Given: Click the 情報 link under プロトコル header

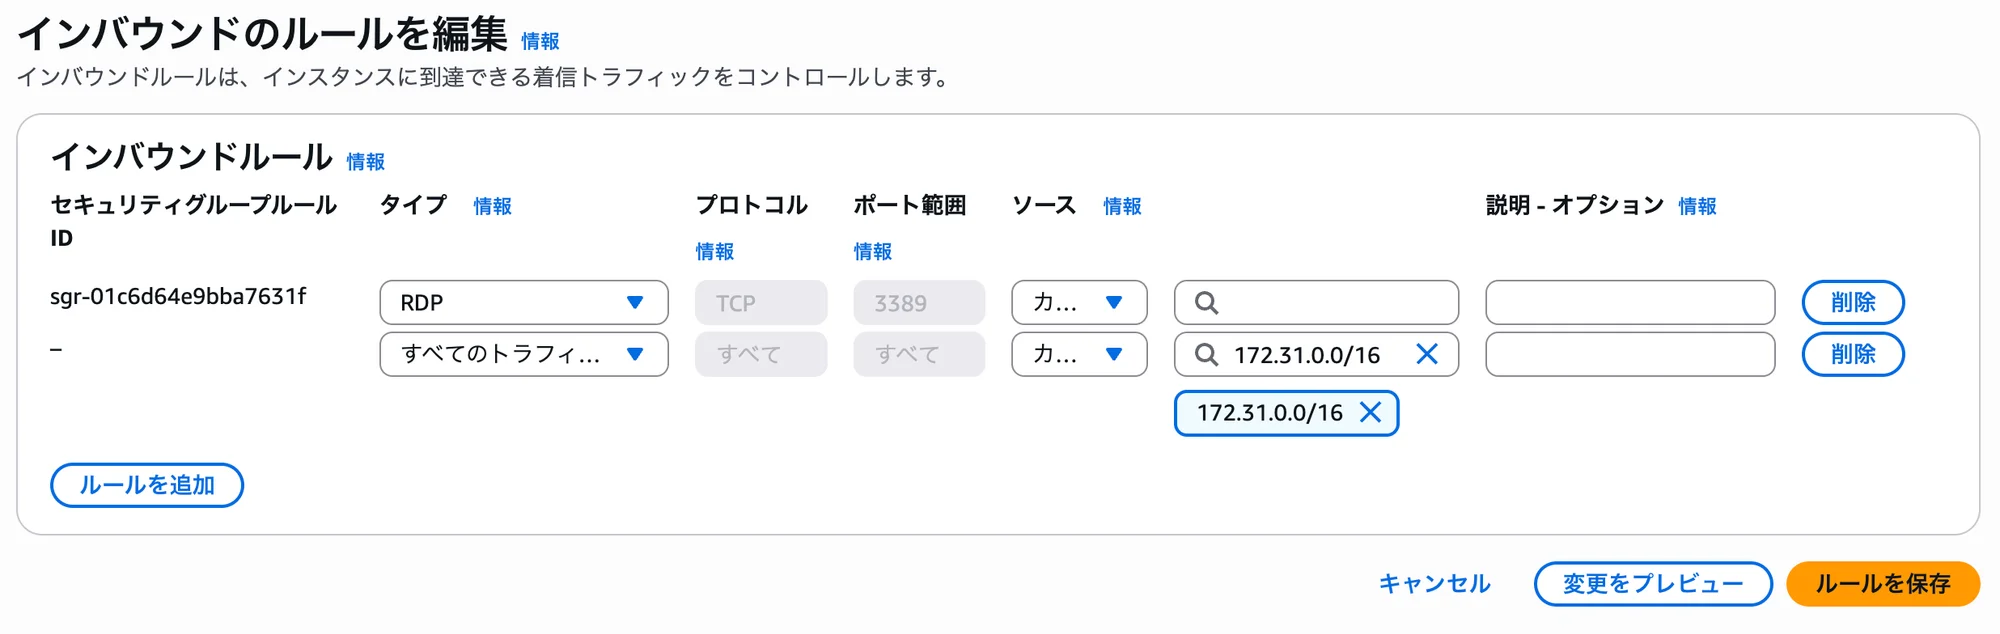Looking at the screenshot, I should 714,252.
